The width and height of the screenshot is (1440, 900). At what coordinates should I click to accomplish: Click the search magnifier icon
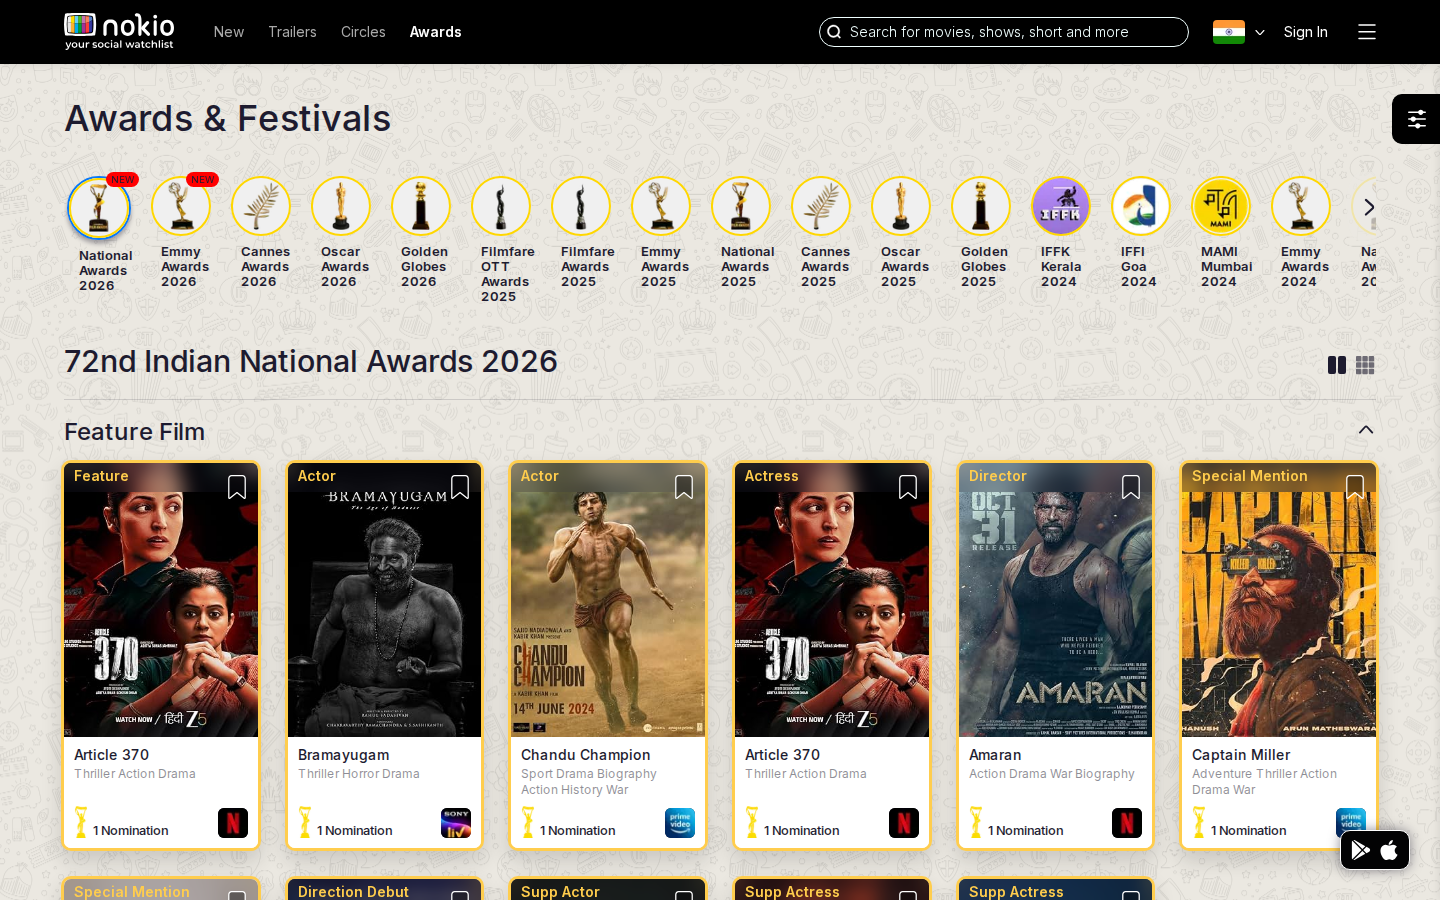[x=834, y=32]
